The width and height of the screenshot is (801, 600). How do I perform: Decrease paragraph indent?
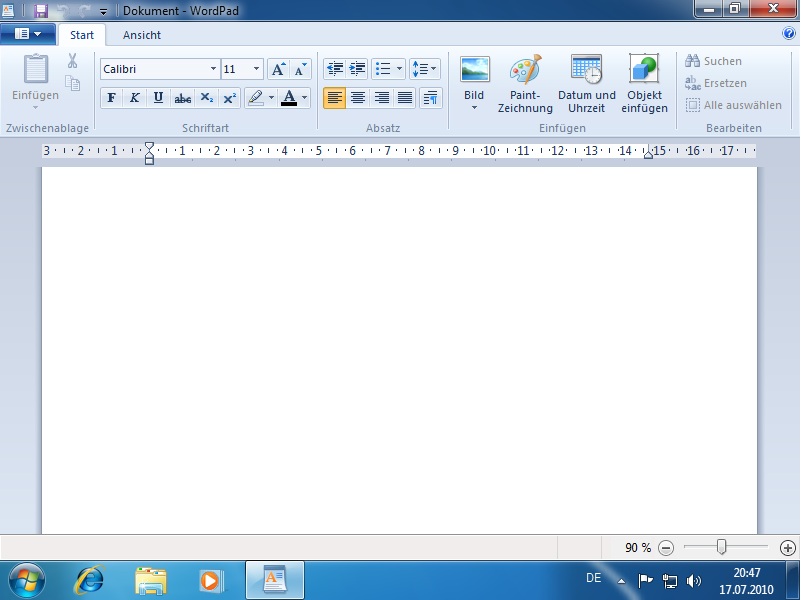(x=334, y=69)
